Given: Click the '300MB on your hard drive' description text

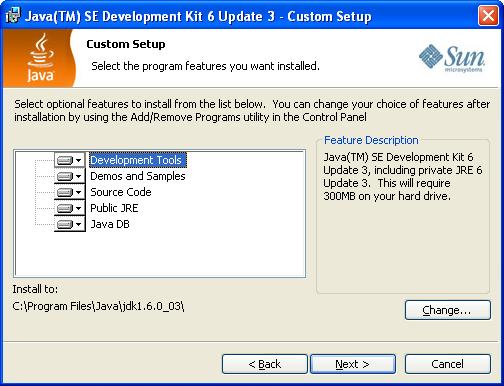Looking at the screenshot, I should pos(387,196).
